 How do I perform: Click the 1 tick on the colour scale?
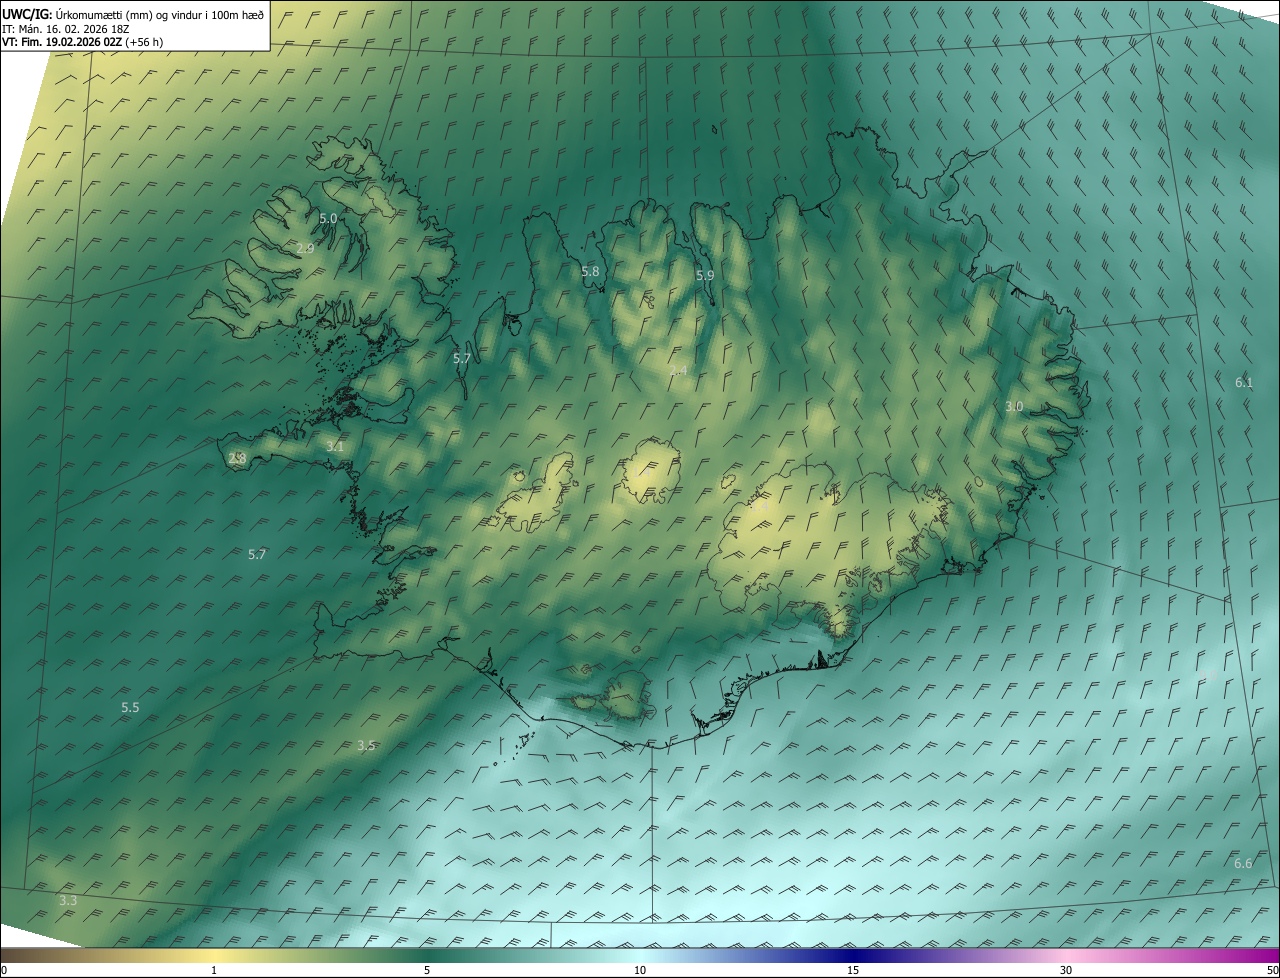click(214, 970)
